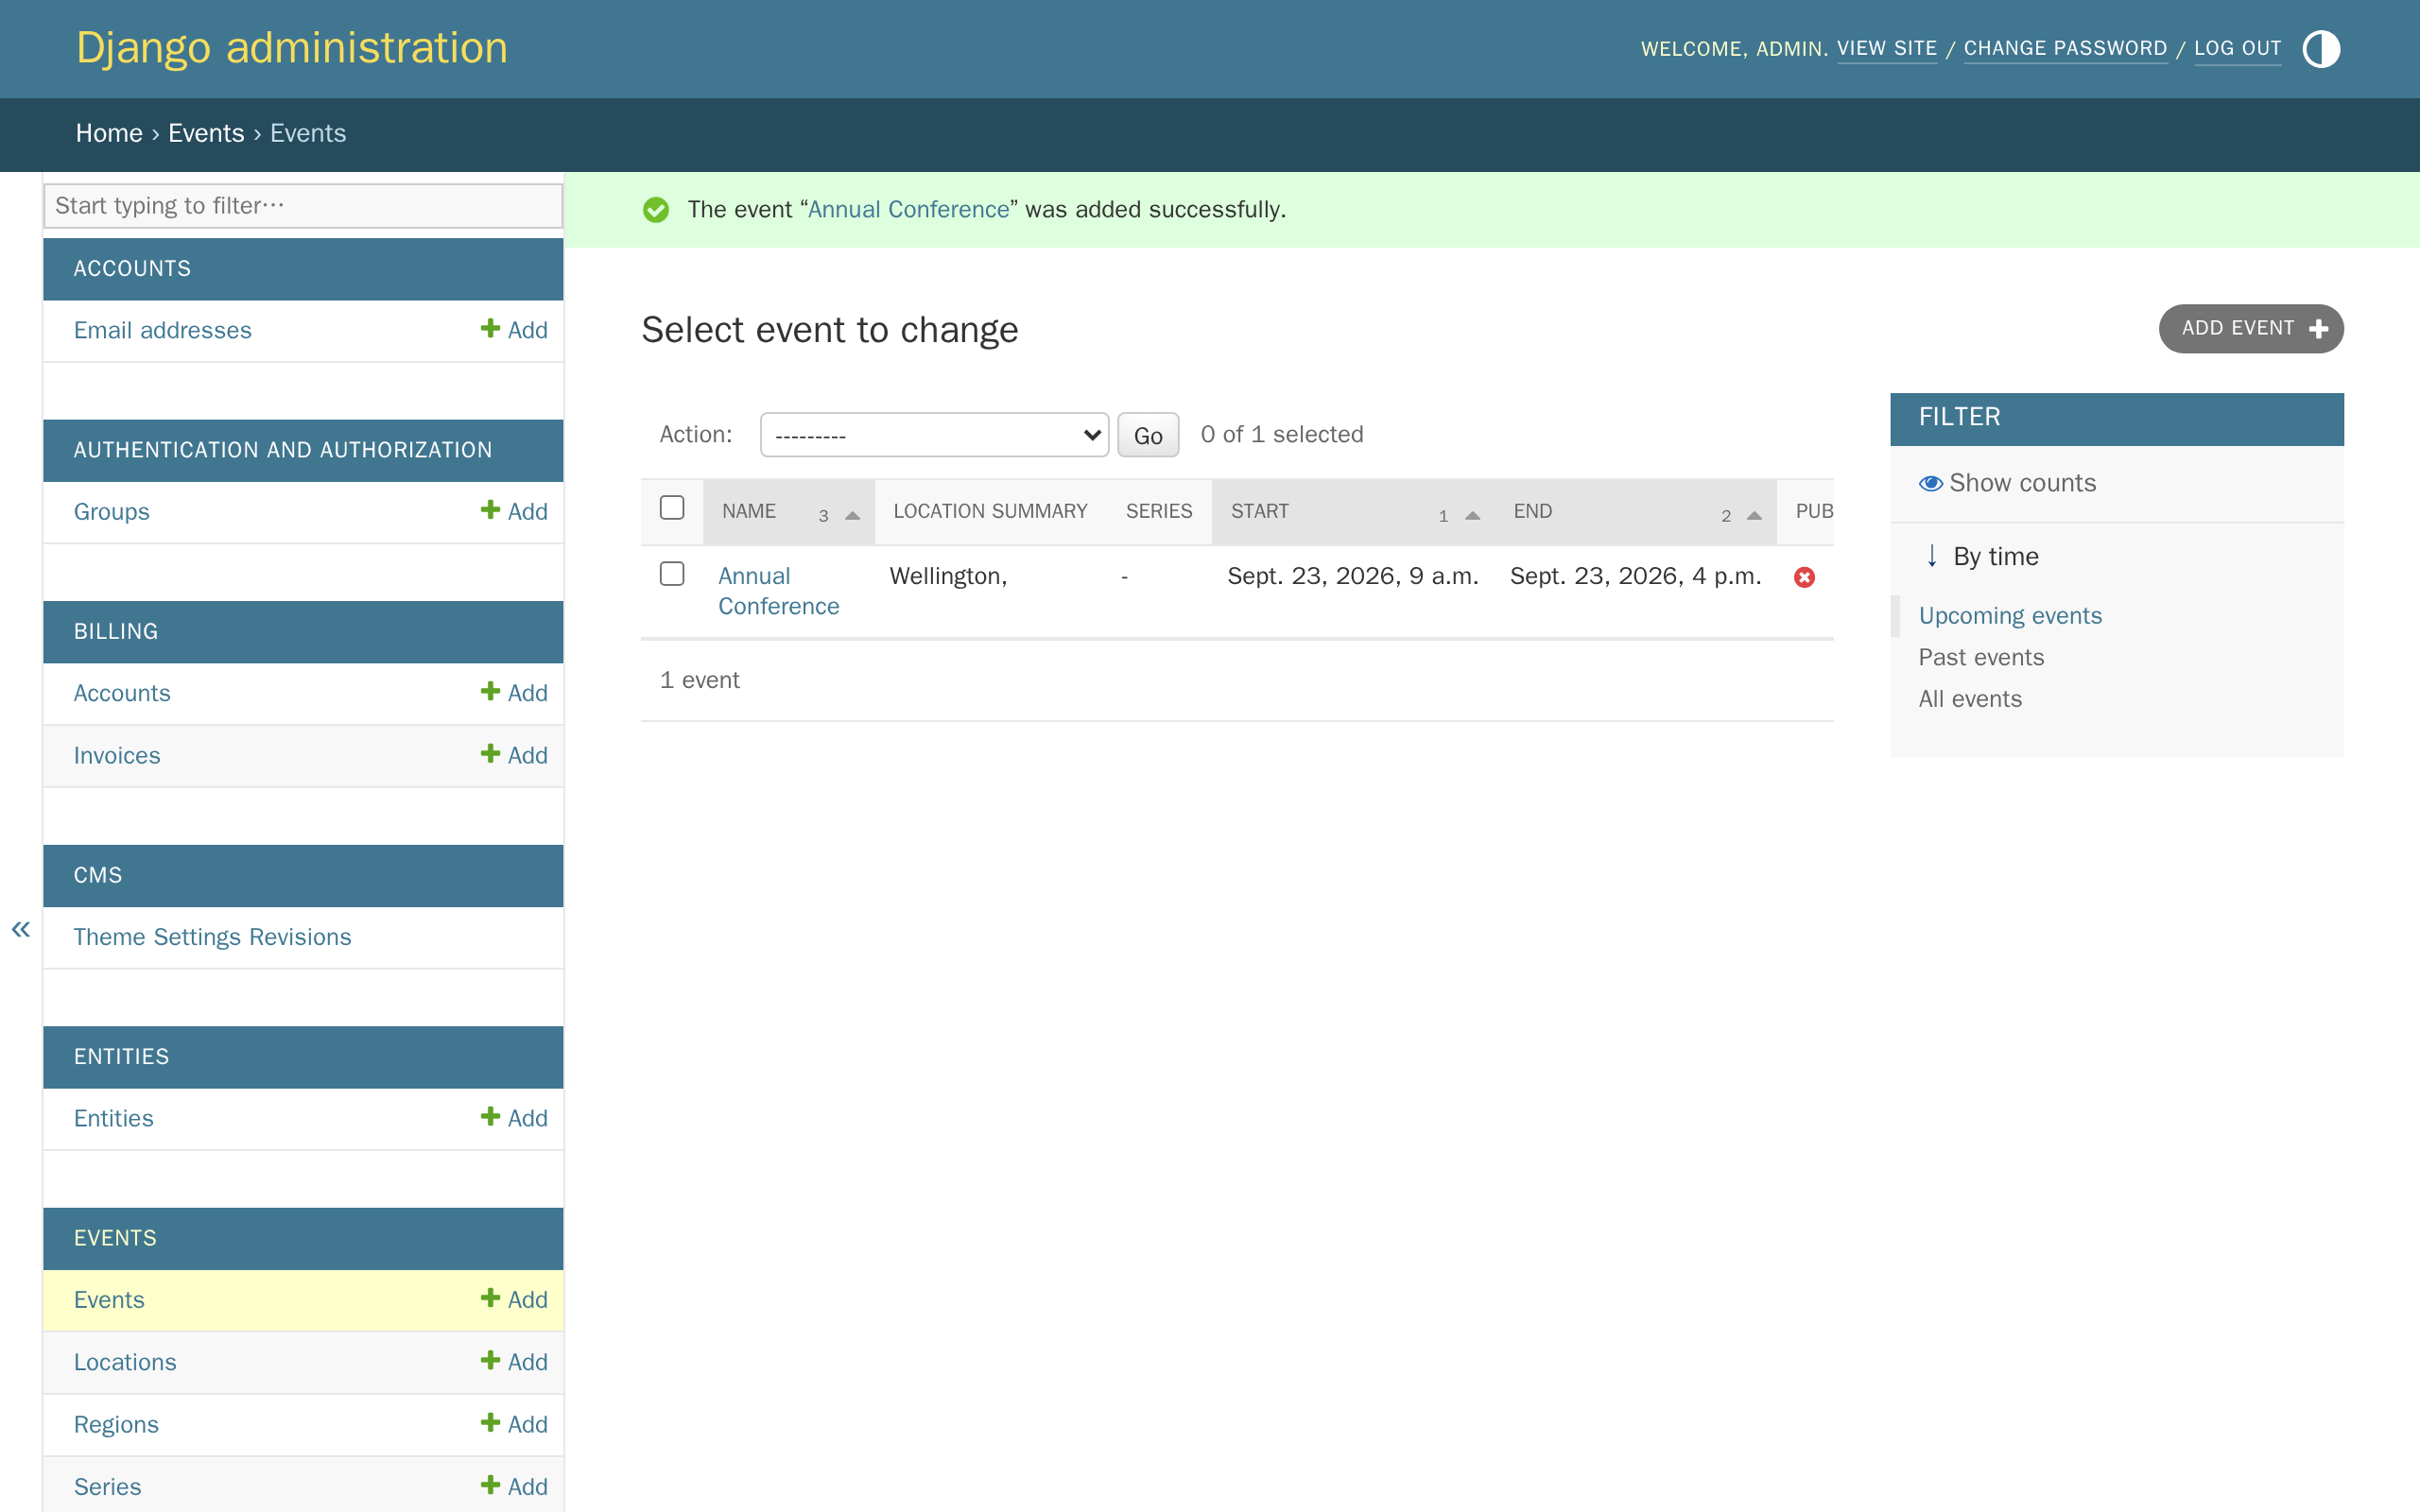The width and height of the screenshot is (2420, 1512).
Task: Click the plus Add next to Accounts
Action: (x=514, y=693)
